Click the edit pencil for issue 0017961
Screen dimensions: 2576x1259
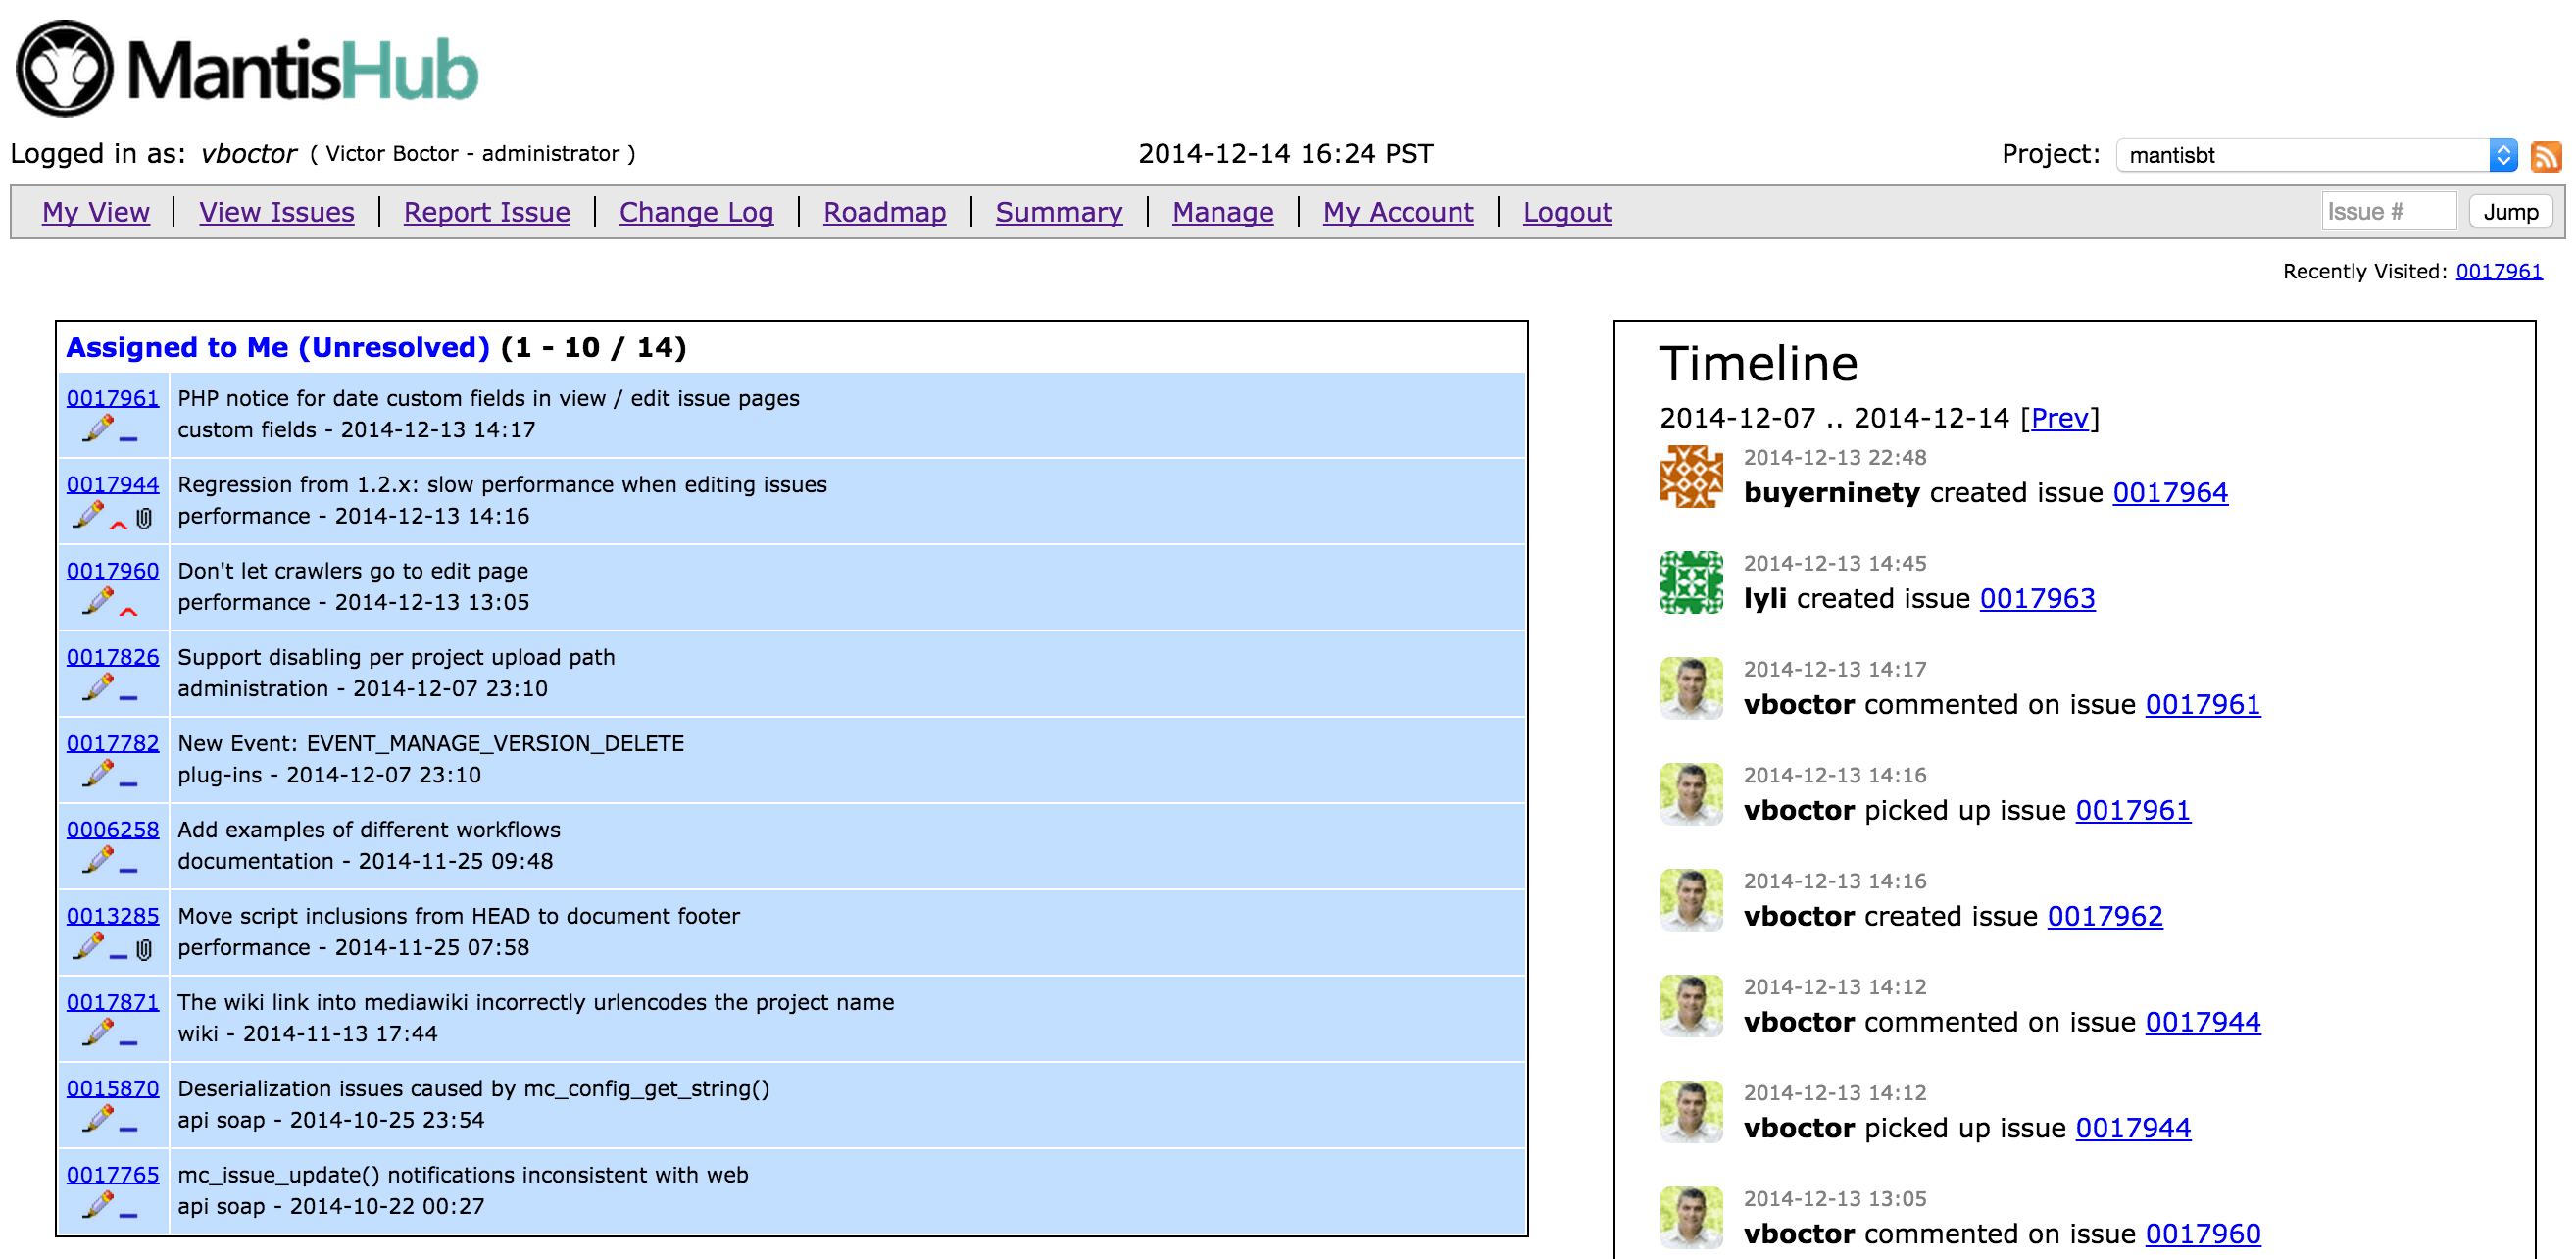click(x=97, y=430)
